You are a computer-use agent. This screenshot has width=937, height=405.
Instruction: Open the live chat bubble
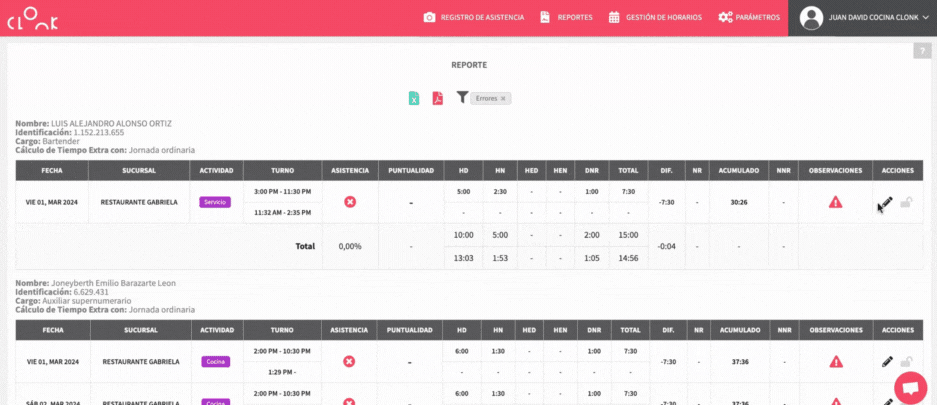point(910,387)
